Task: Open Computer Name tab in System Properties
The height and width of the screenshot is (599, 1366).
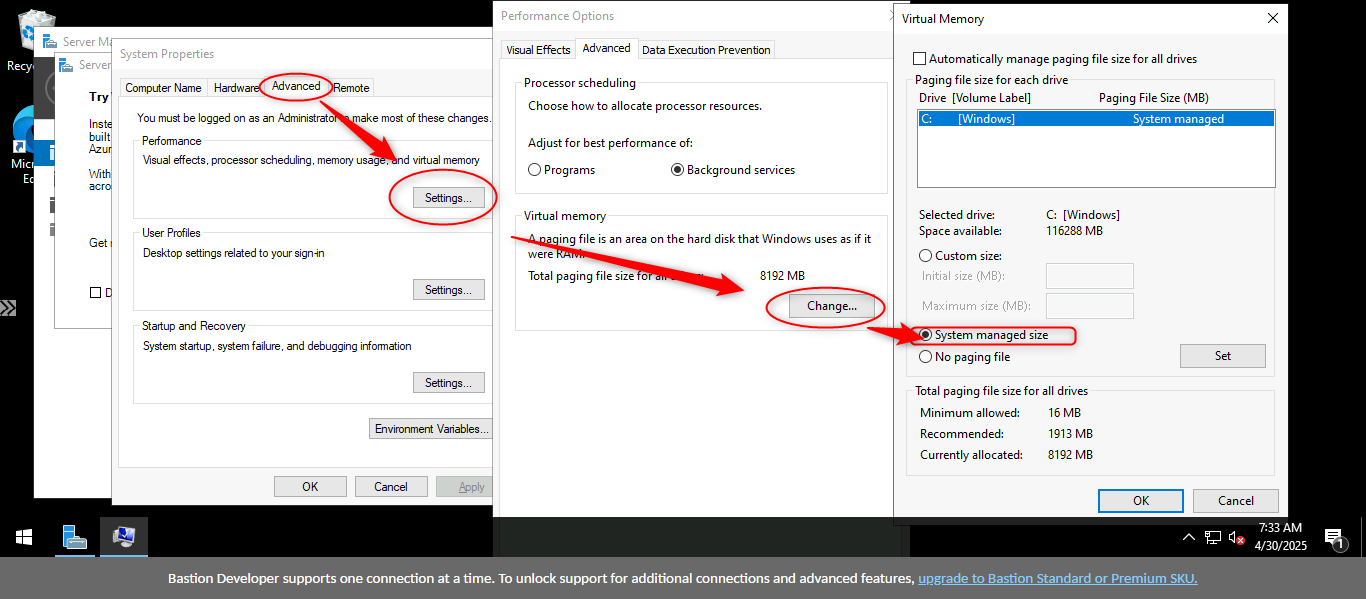Action: pos(163,88)
